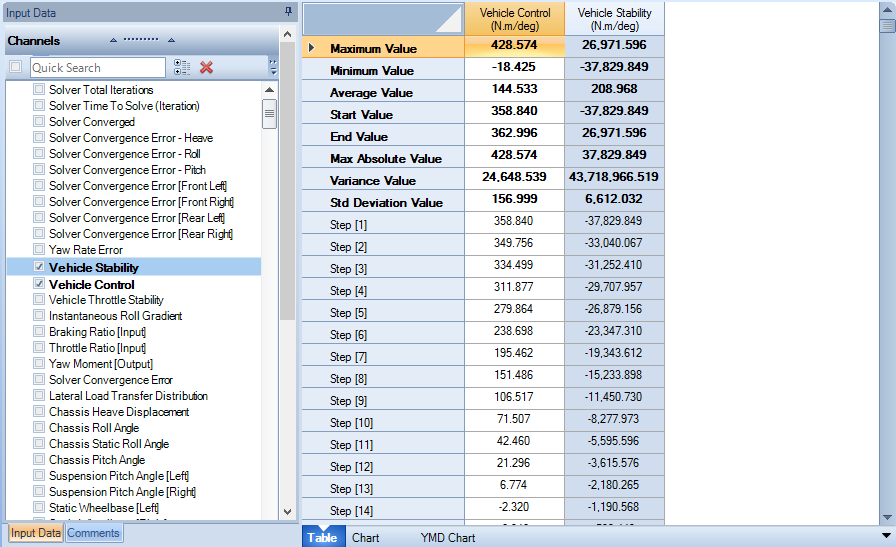Click the up arrow above the panel scrollbar
The image size is (896, 547).
click(287, 35)
